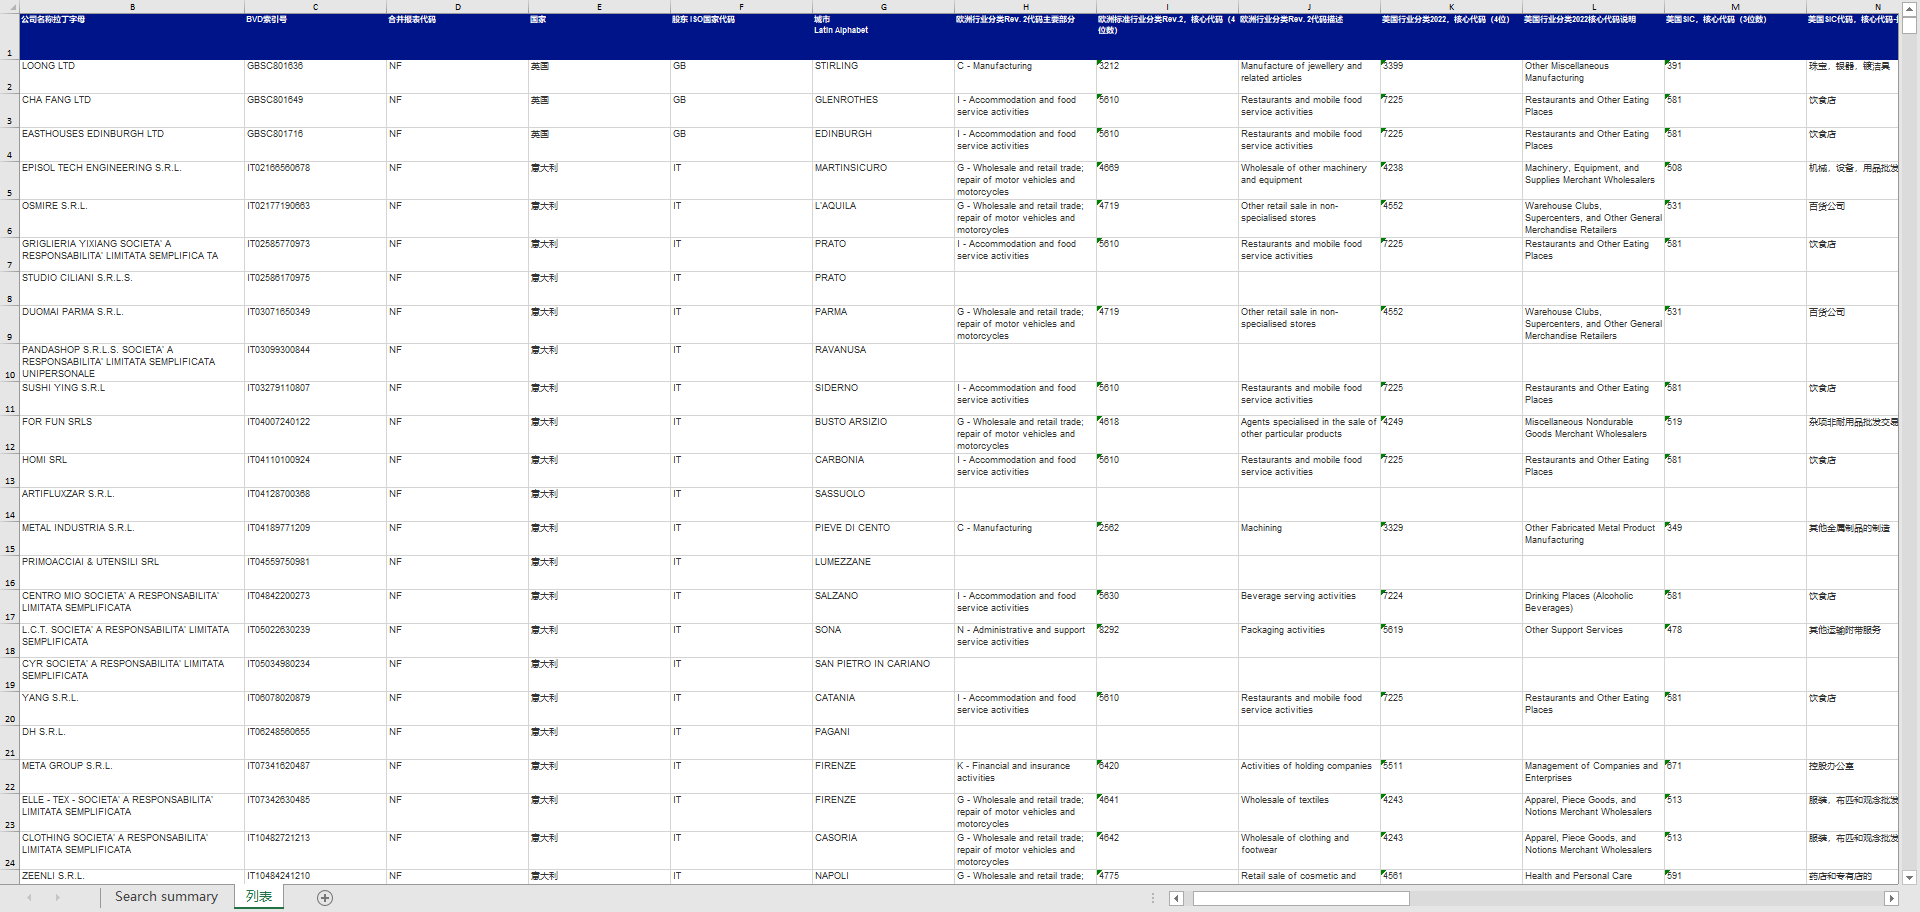
Task: Select column C header
Action: [x=315, y=7]
